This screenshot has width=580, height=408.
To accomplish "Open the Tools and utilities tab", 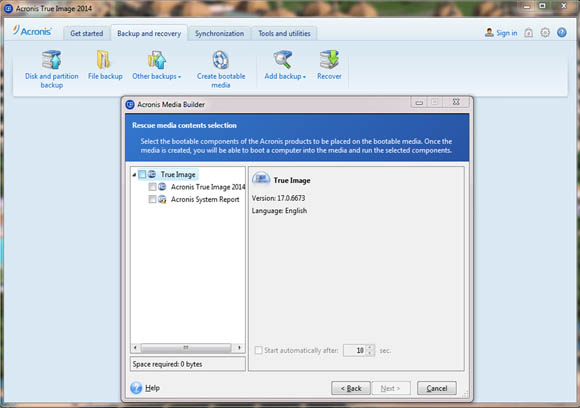I will click(x=284, y=33).
